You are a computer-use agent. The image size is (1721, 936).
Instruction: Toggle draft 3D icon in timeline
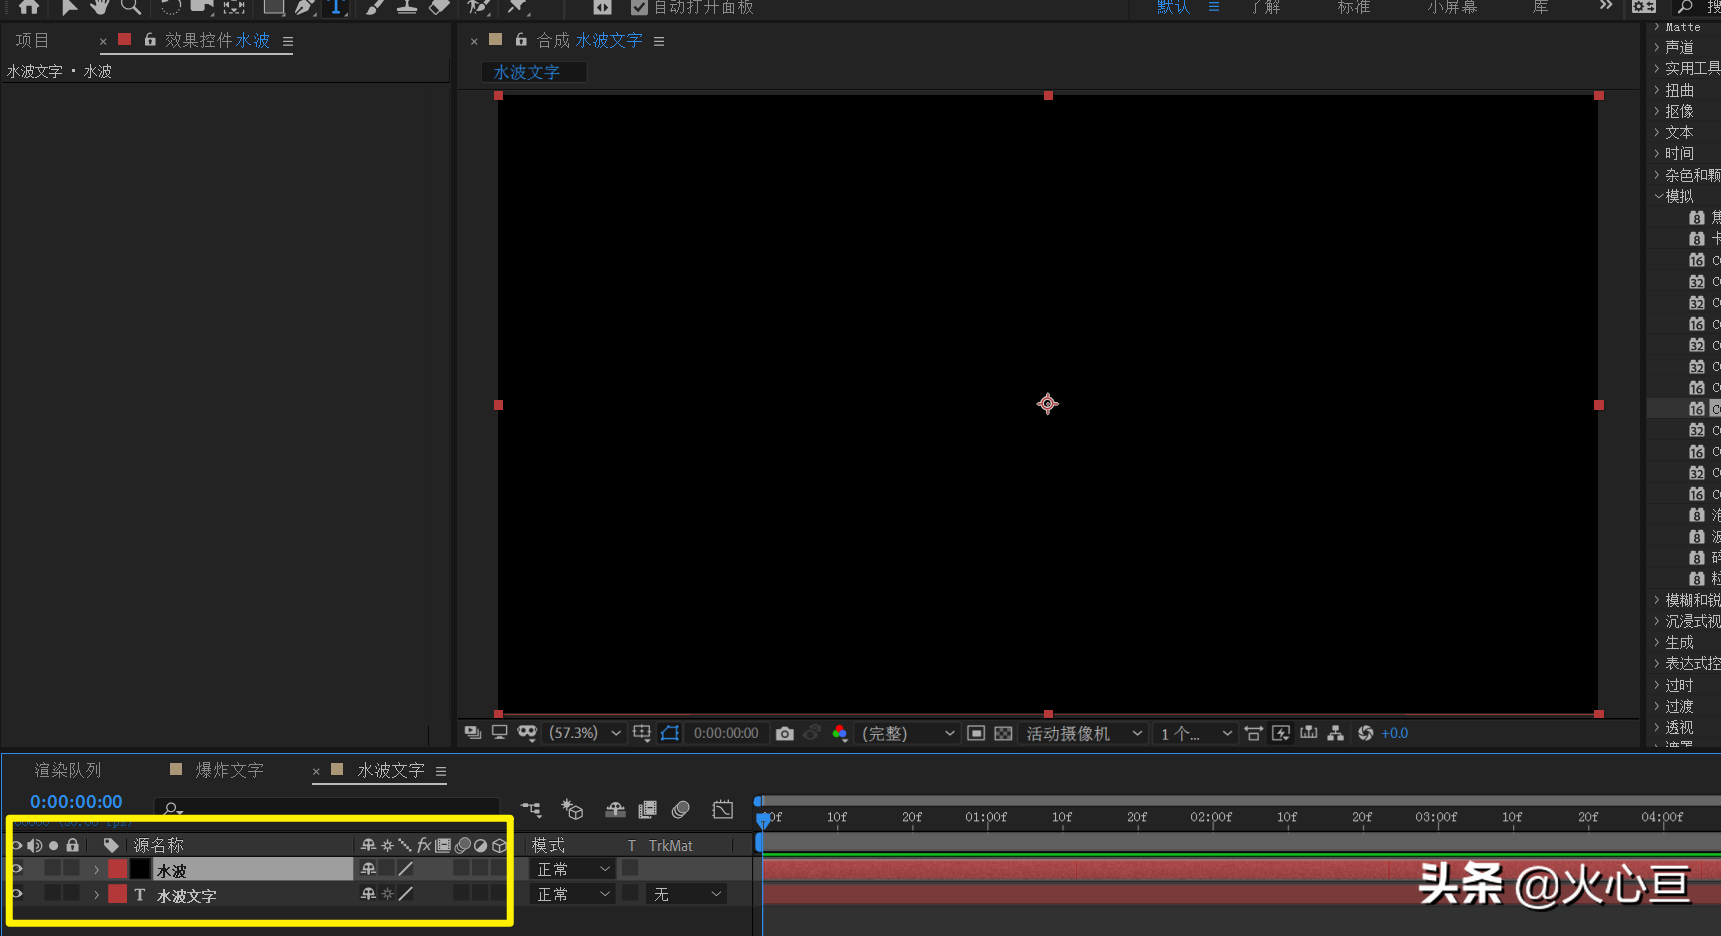[572, 809]
